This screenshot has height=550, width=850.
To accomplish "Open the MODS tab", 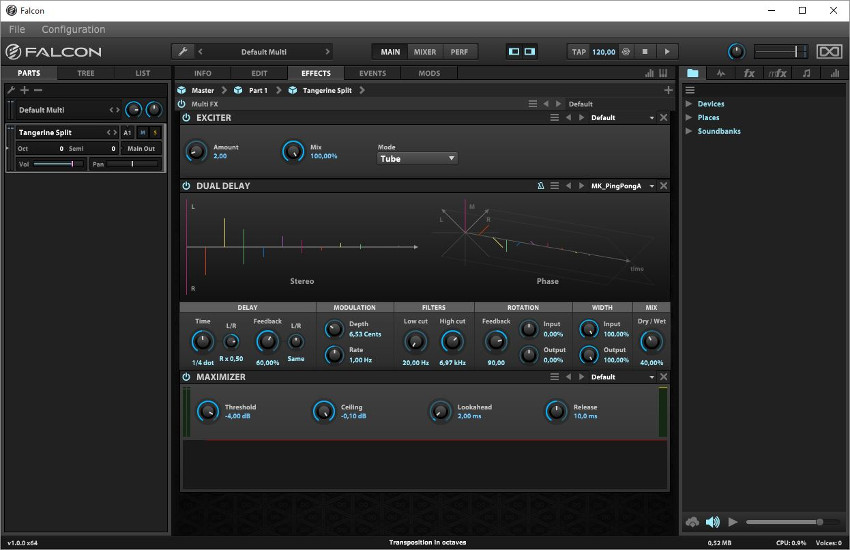I will 429,73.
